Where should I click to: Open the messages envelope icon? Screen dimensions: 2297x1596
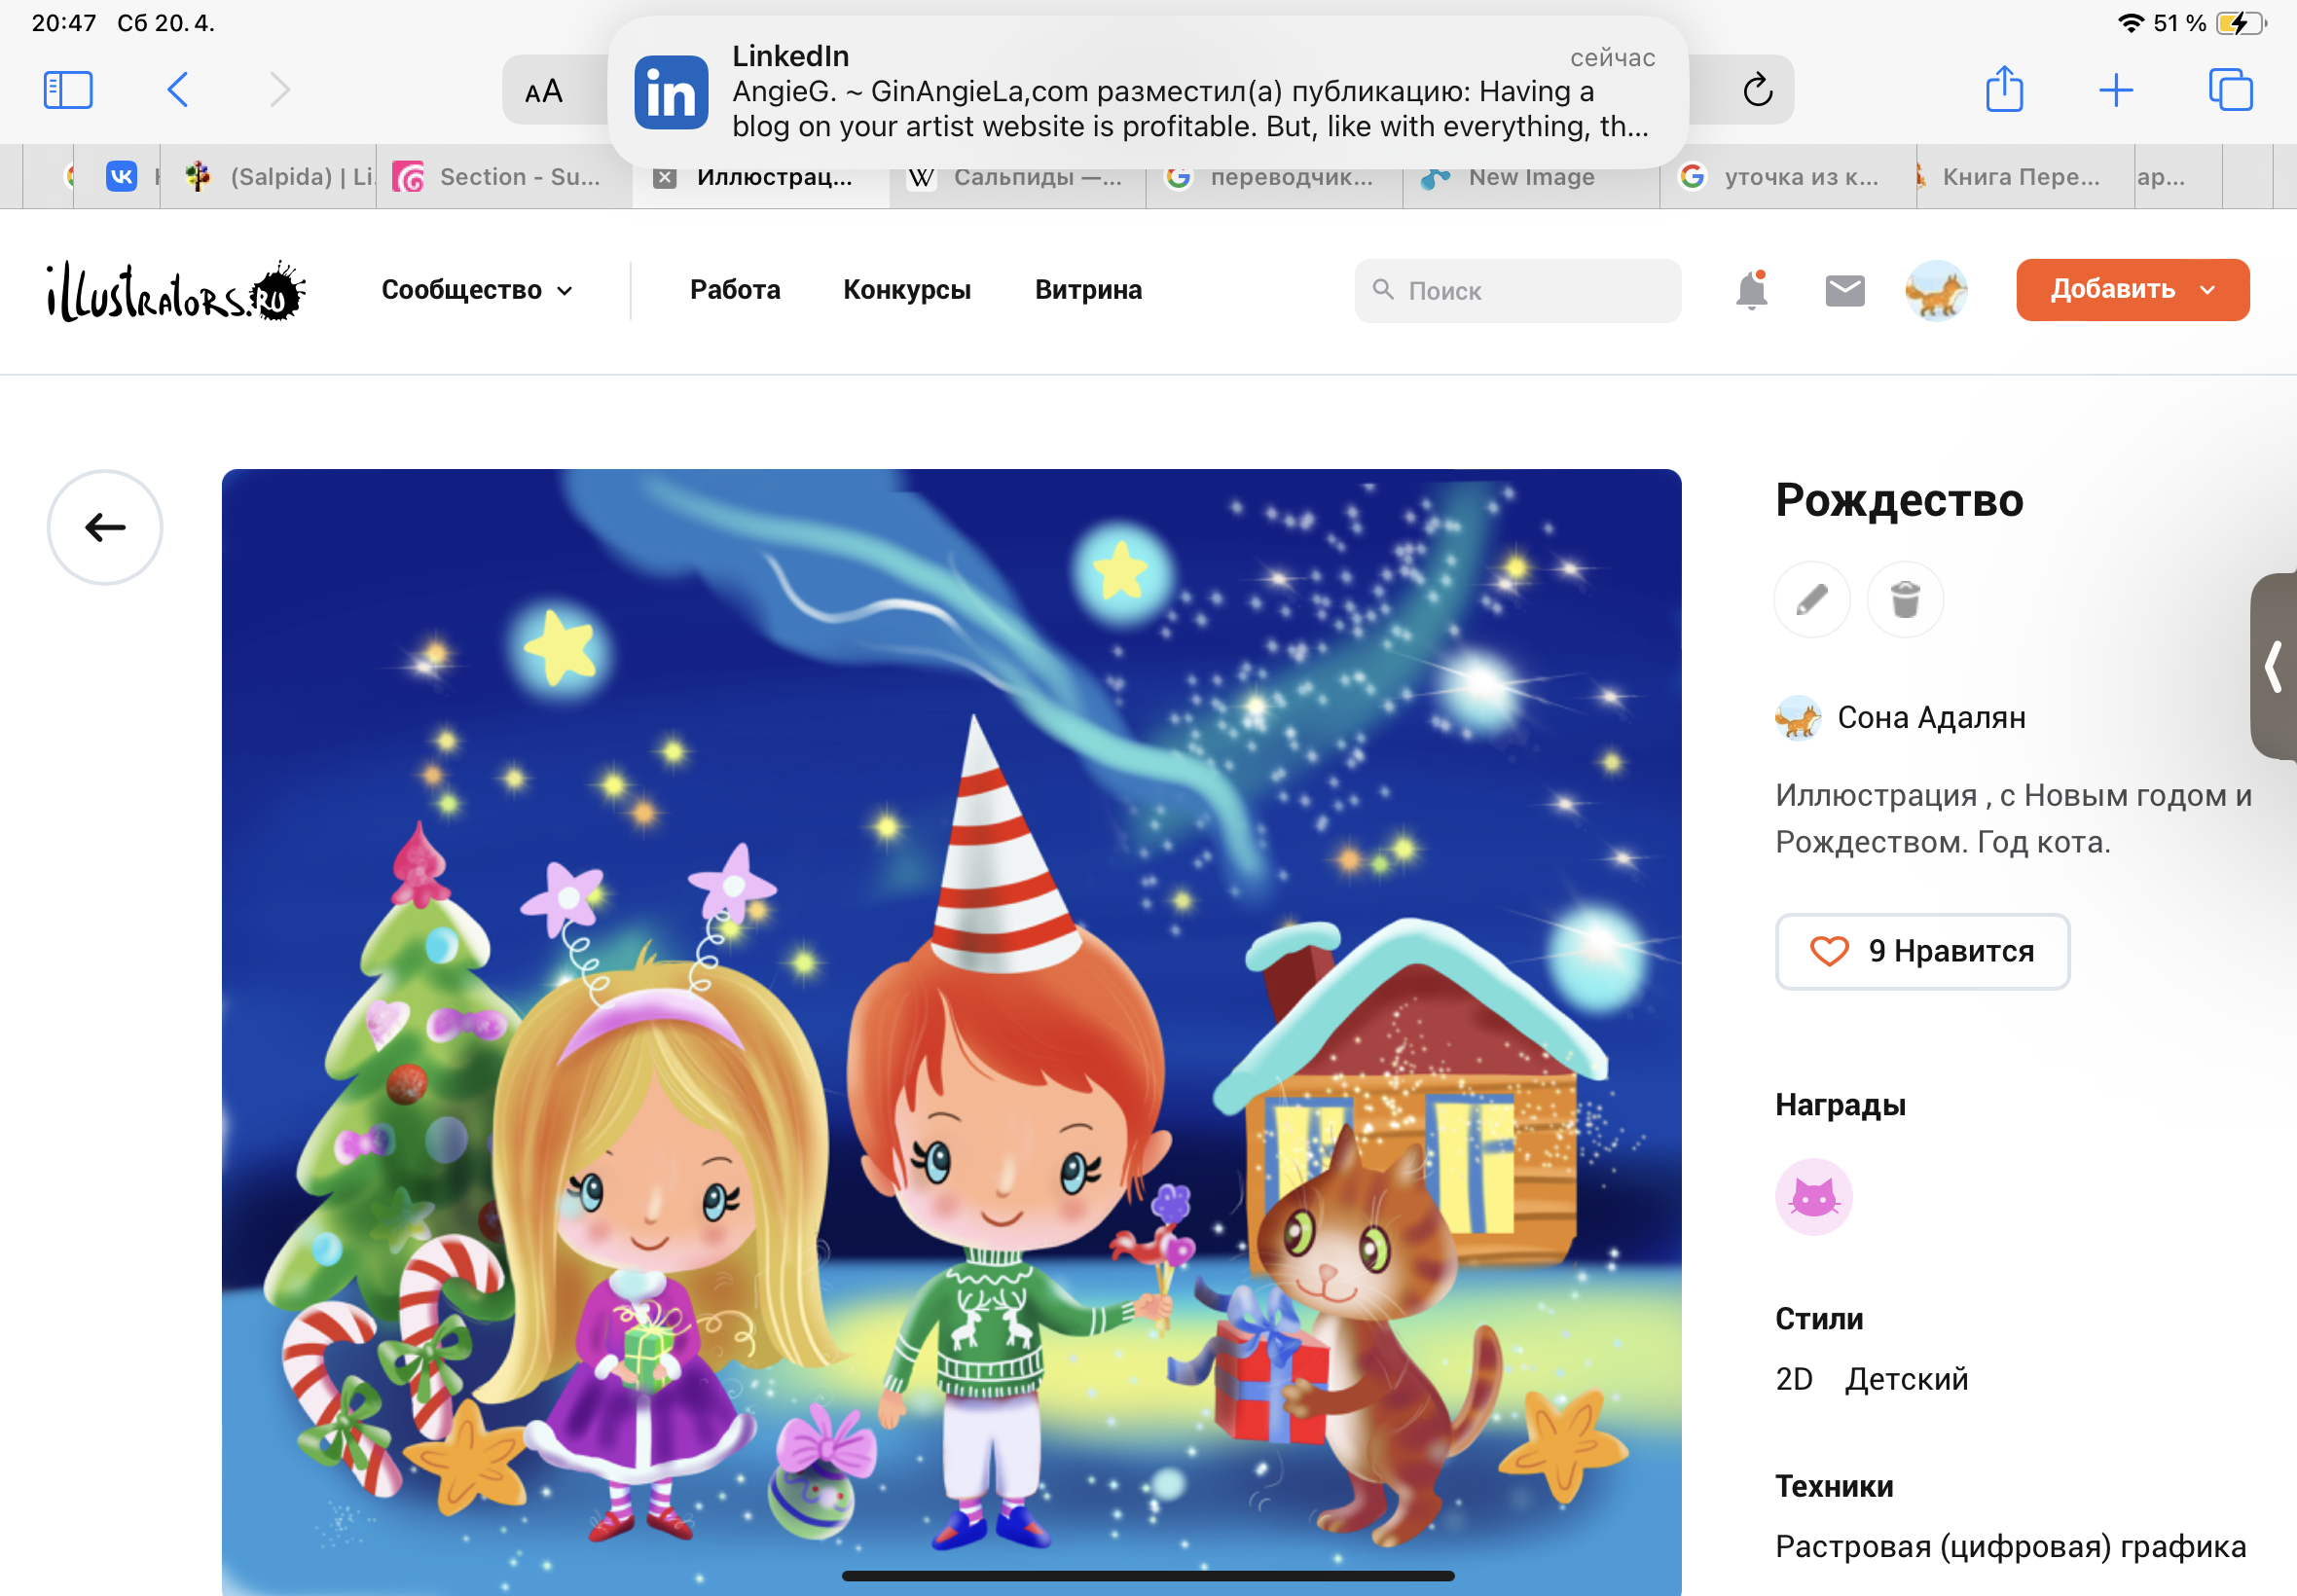tap(1844, 290)
